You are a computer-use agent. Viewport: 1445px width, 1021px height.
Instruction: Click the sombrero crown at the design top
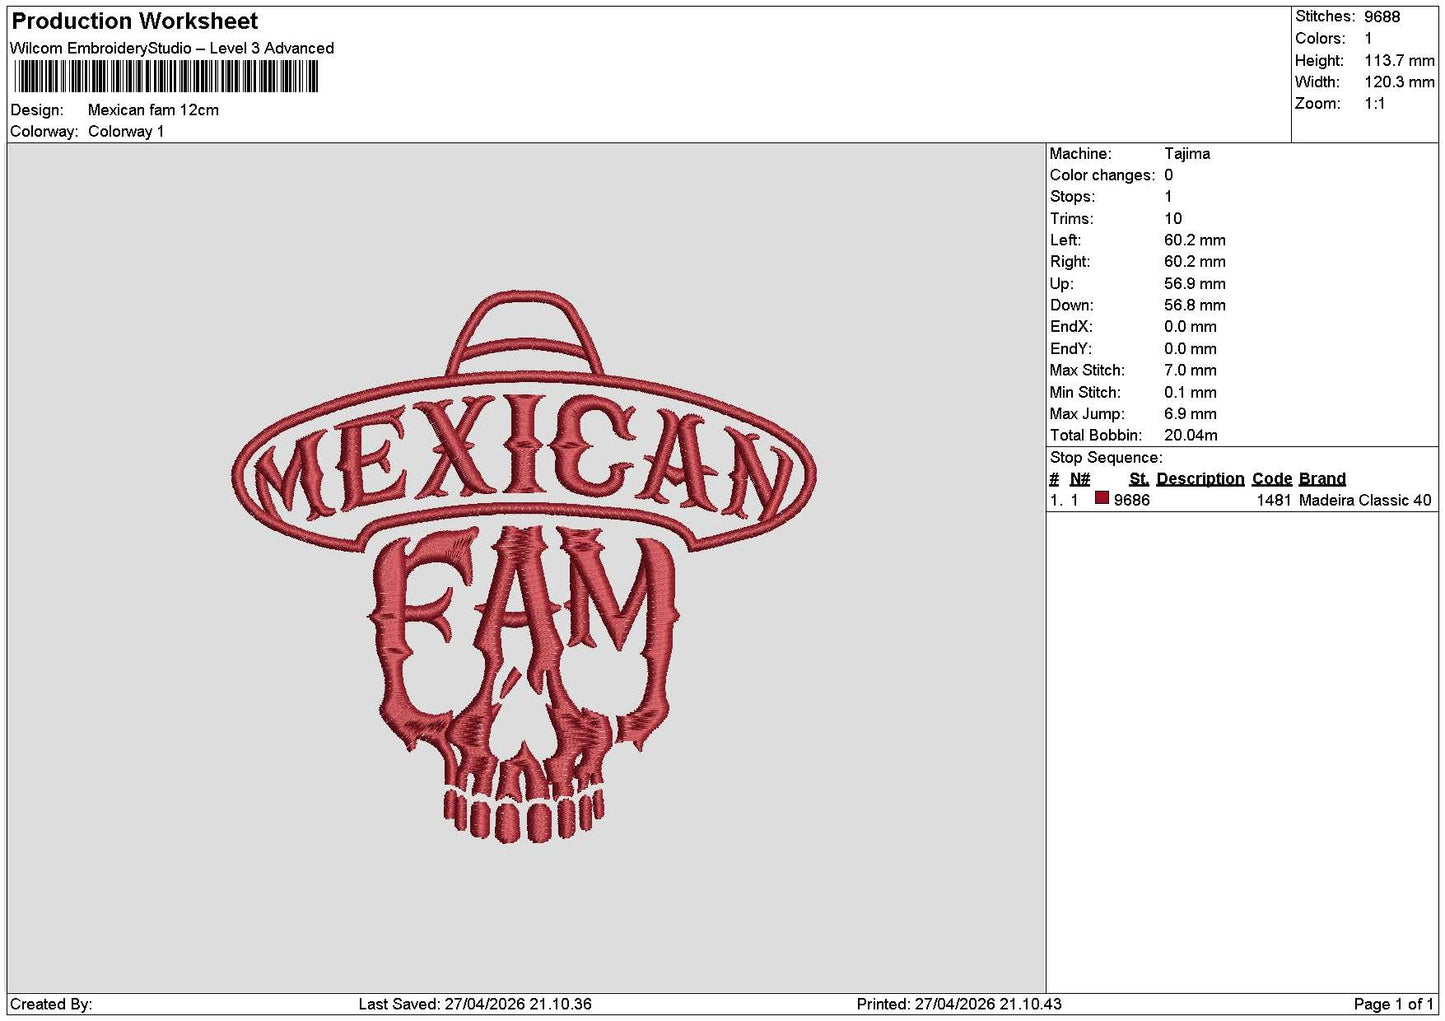(x=525, y=332)
